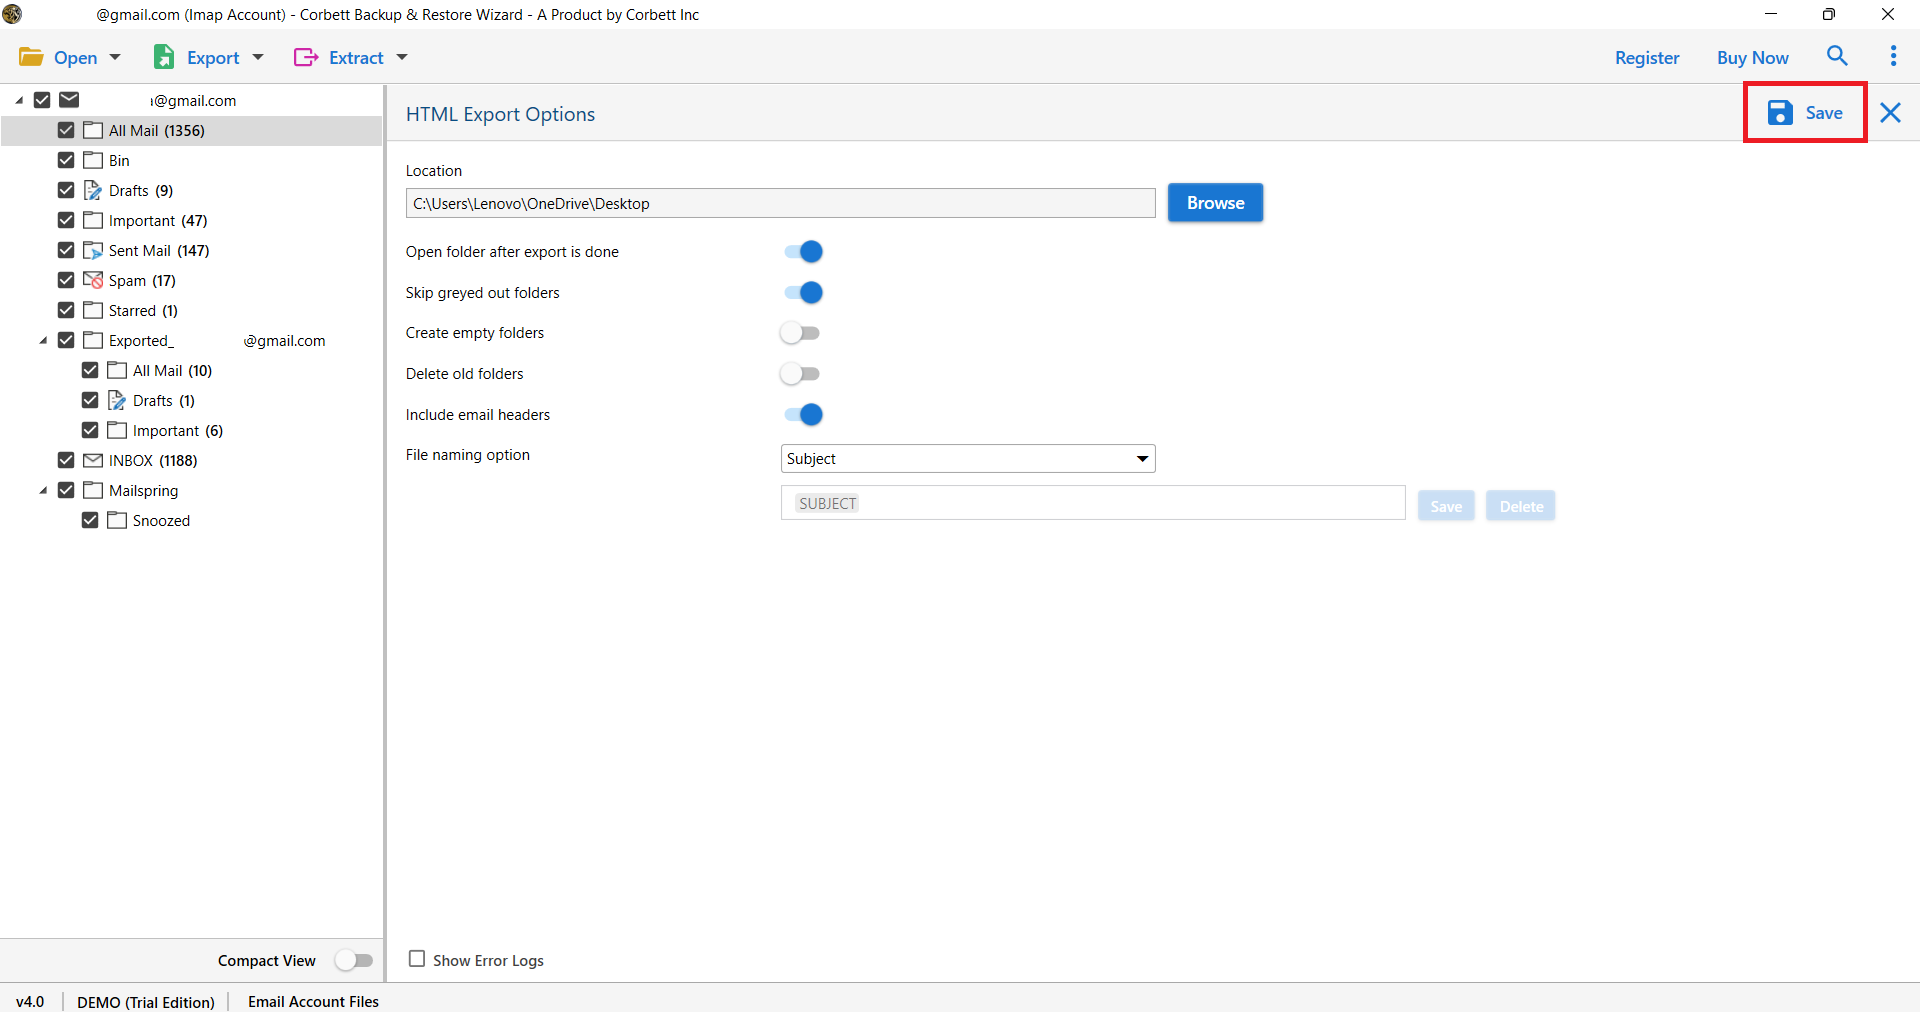The width and height of the screenshot is (1920, 1012).
Task: Click the Browse button
Action: point(1215,203)
